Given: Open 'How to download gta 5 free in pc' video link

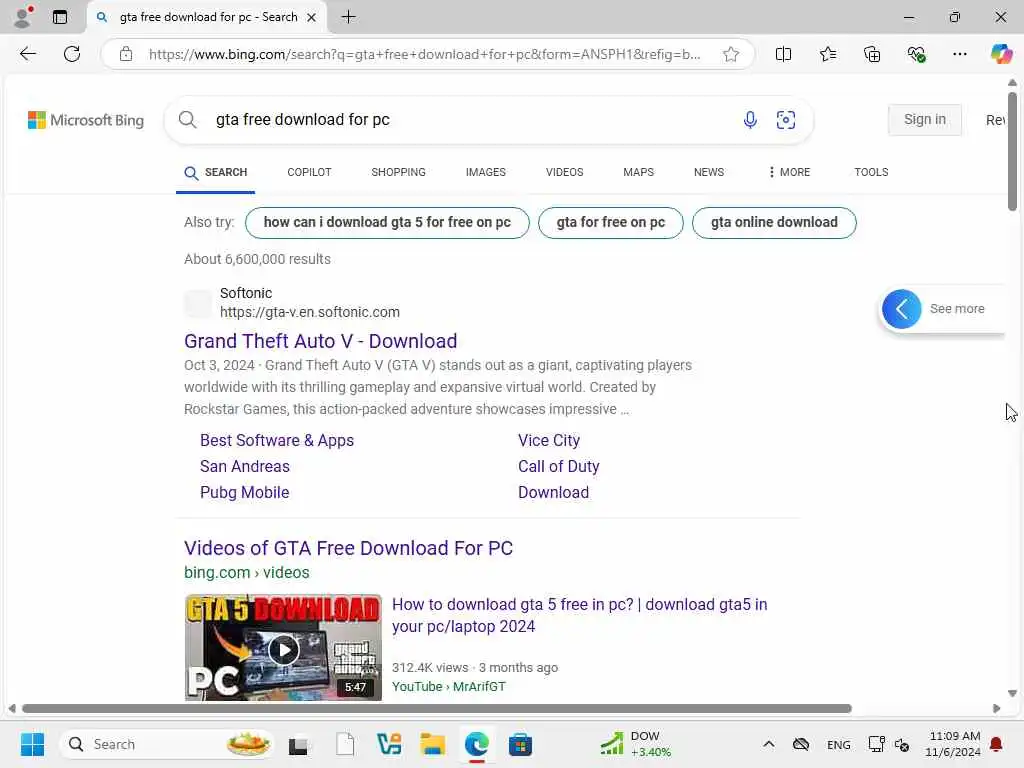Looking at the screenshot, I should point(579,615).
